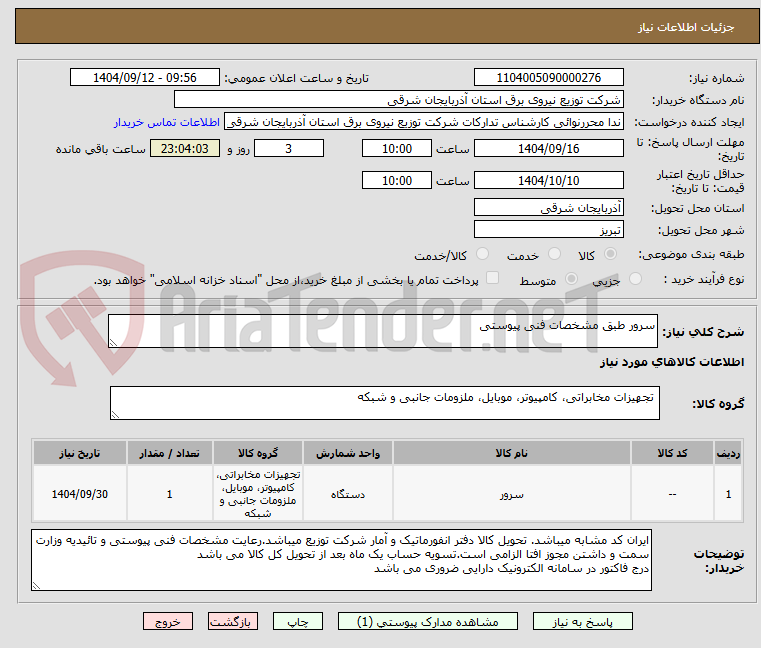Click the remaining time countdown 23:04:03
Viewport: 761px width, 648px height.
click(185, 149)
